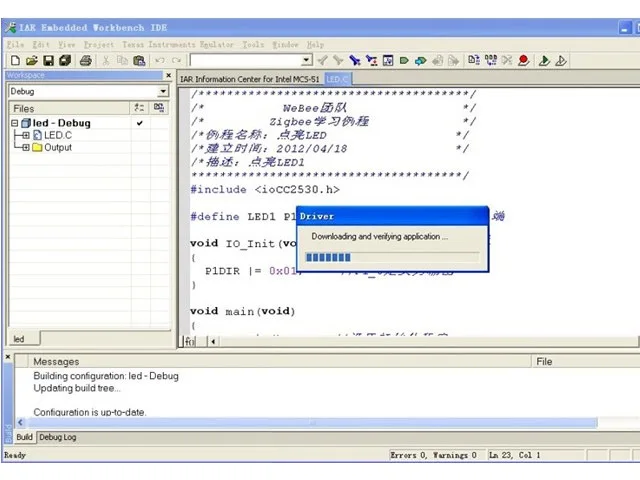This screenshot has height=480, width=640.
Task: Print the file with the printer icon
Action: 86,61
